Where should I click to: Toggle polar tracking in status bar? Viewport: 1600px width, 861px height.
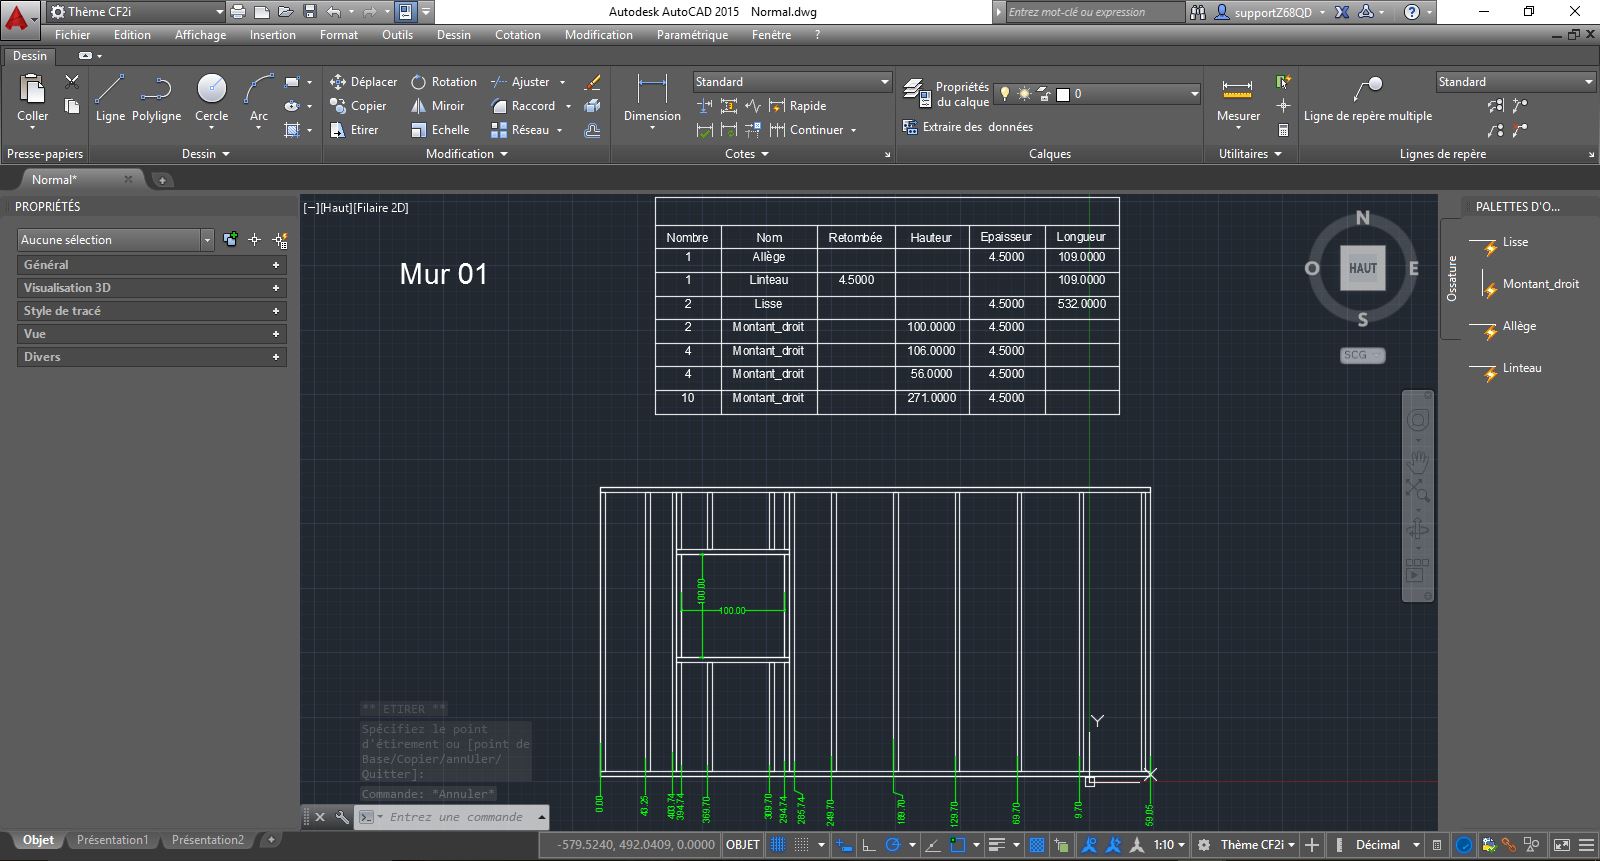(893, 845)
